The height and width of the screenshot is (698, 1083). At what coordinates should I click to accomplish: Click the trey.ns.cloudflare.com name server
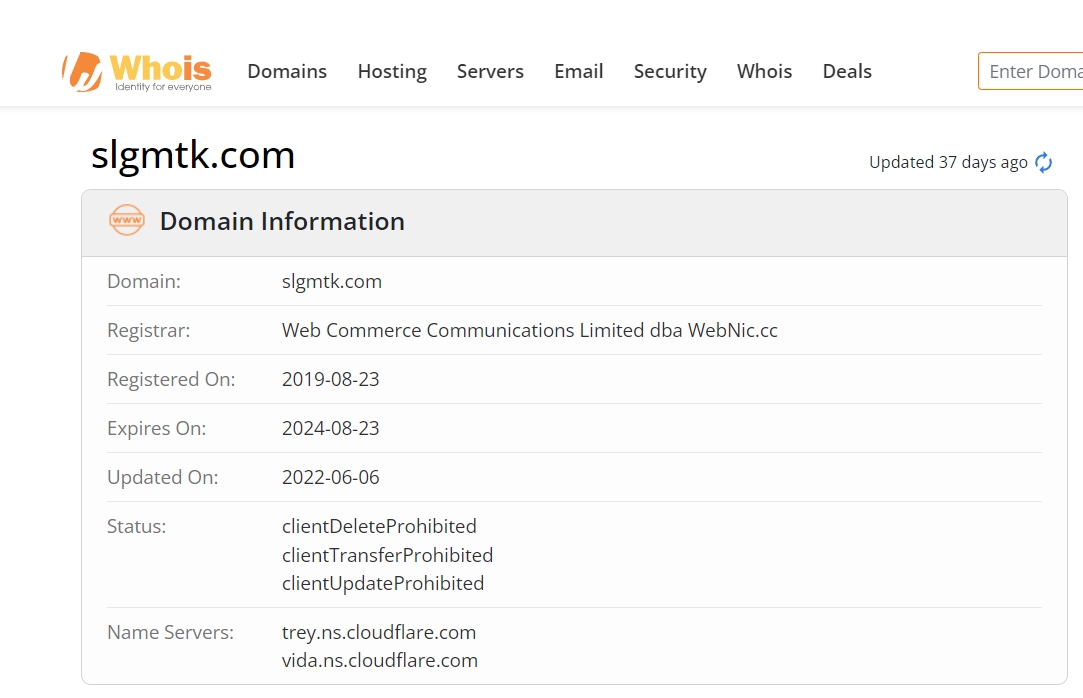pos(379,632)
